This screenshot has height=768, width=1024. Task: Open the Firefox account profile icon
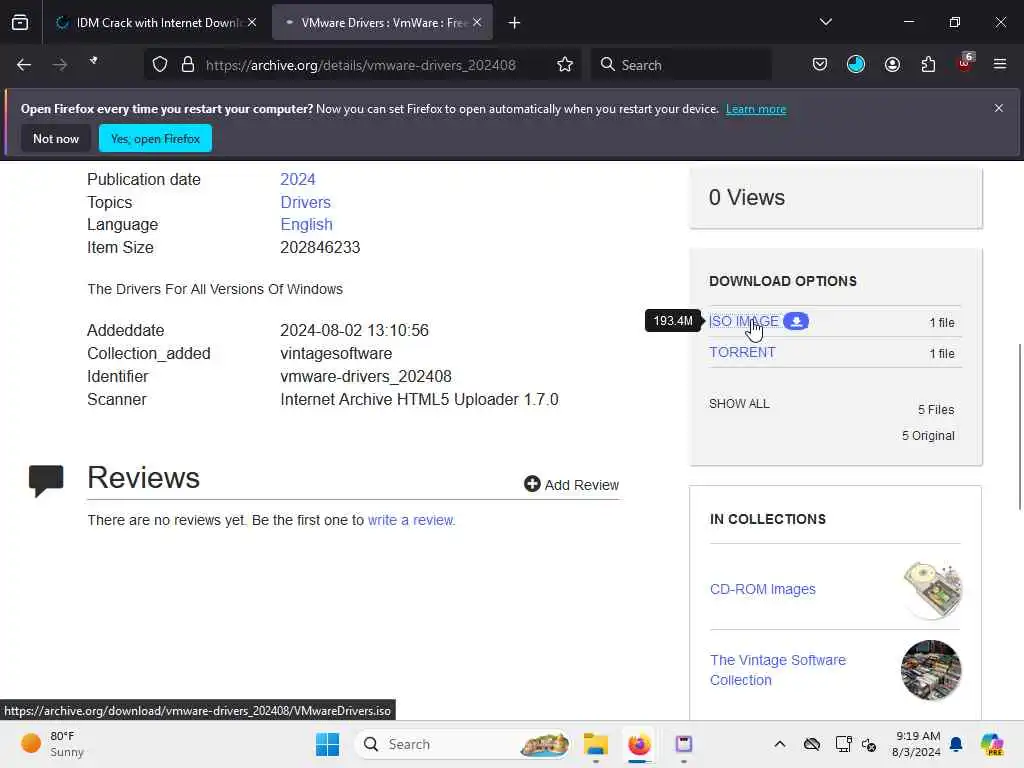892,64
